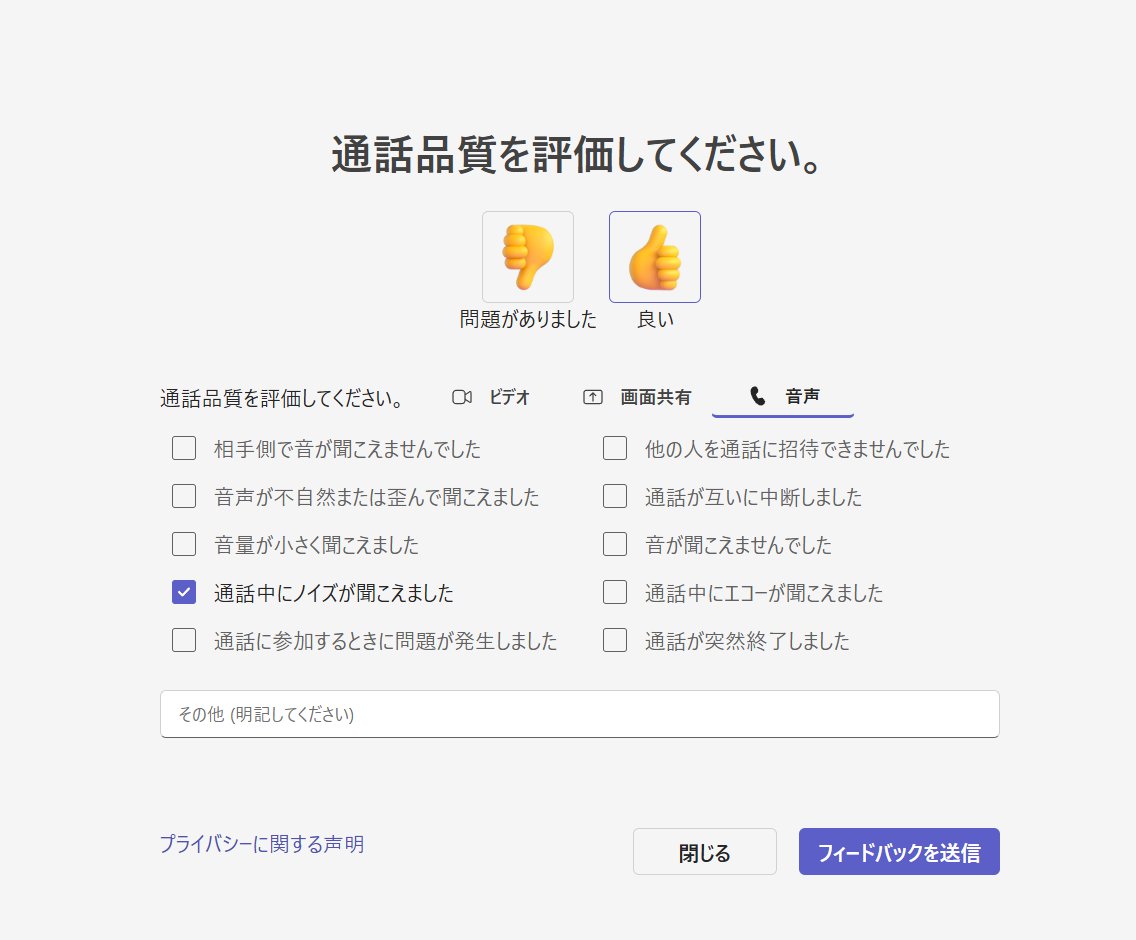Check 通話が互いに中断しました
Screen dimensions: 1136x940
(x=615, y=496)
